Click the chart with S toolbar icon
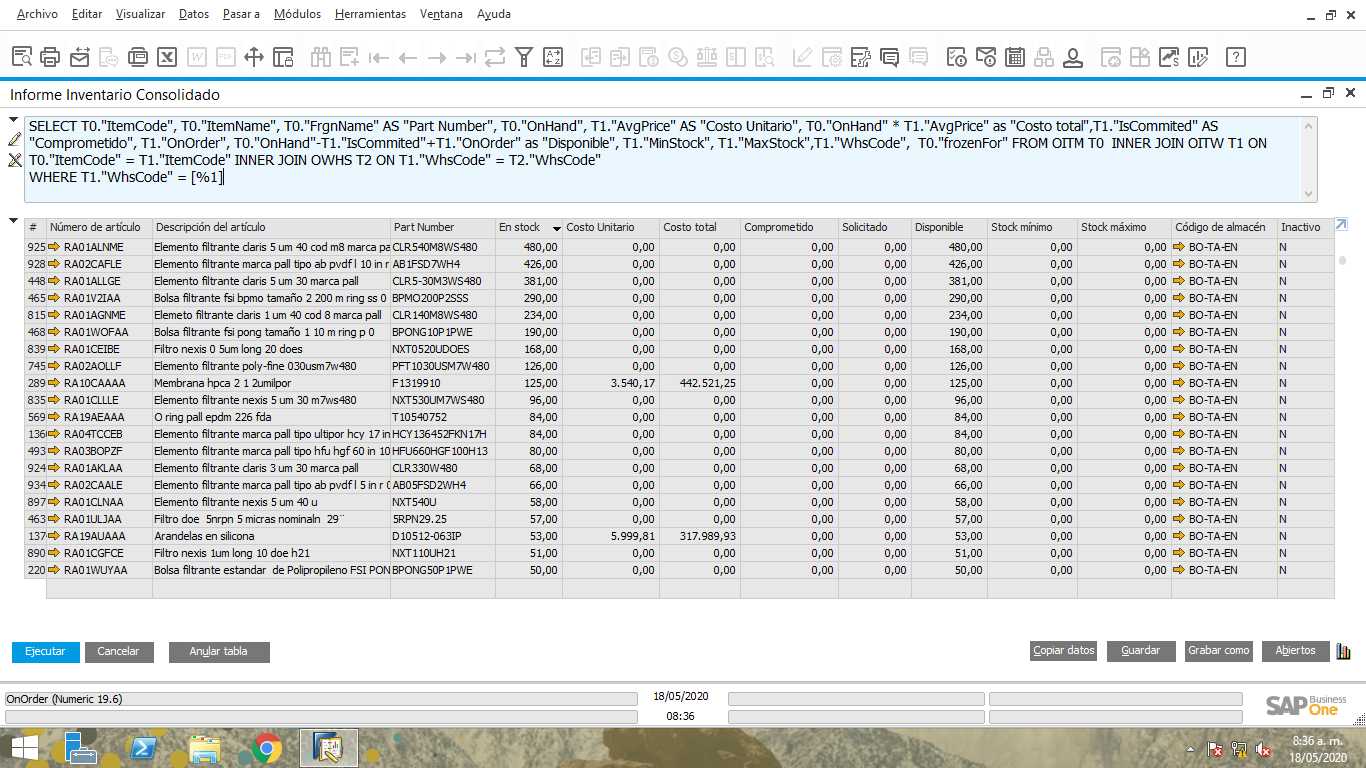The height and width of the screenshot is (768, 1366). pyautogui.click(x=1169, y=57)
